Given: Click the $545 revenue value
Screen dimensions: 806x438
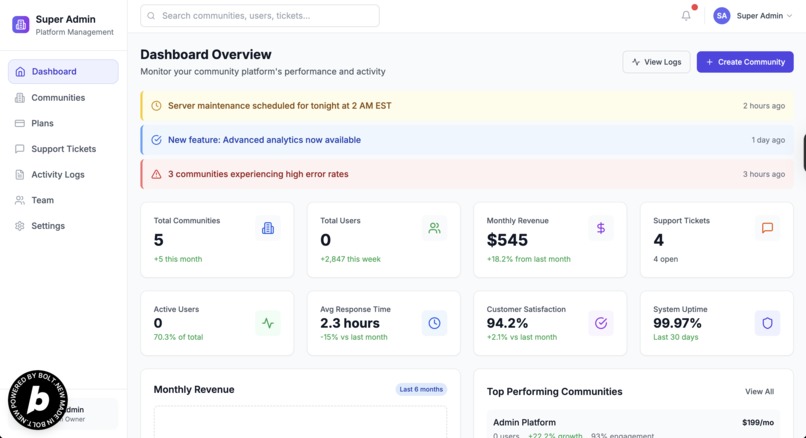Looking at the screenshot, I should (507, 240).
